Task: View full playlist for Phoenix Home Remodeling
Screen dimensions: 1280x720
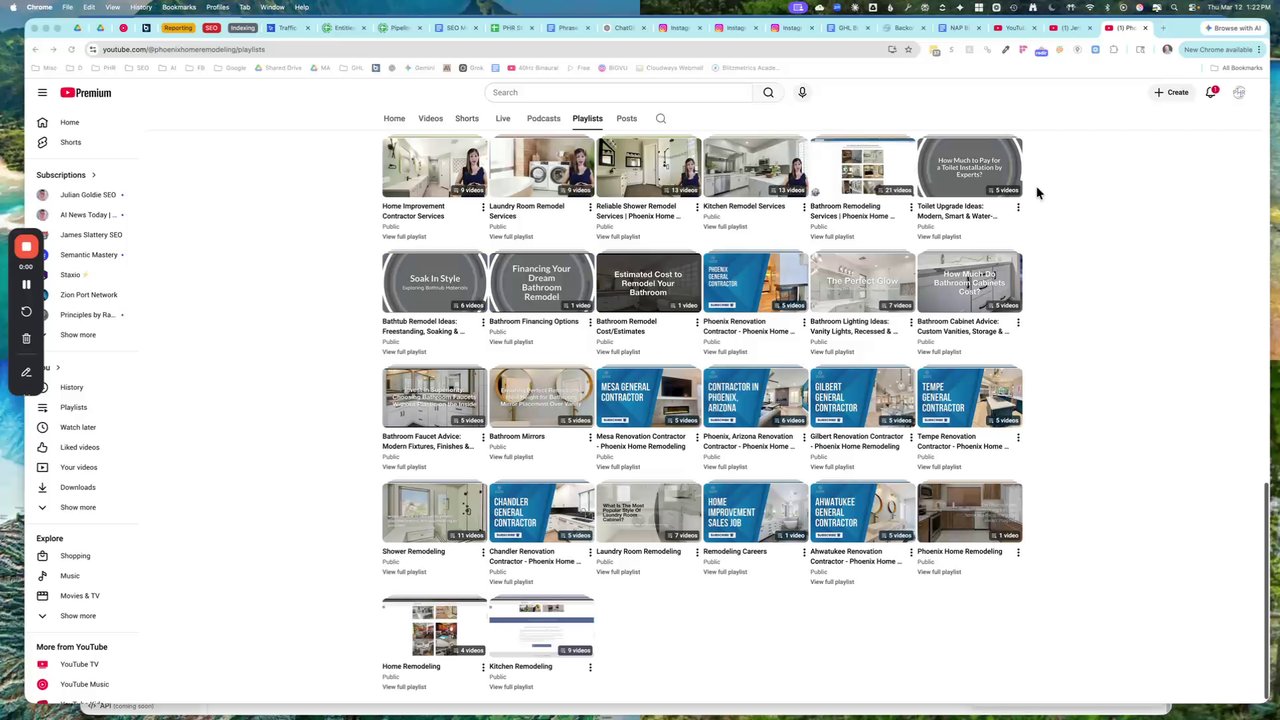Action: point(939,572)
